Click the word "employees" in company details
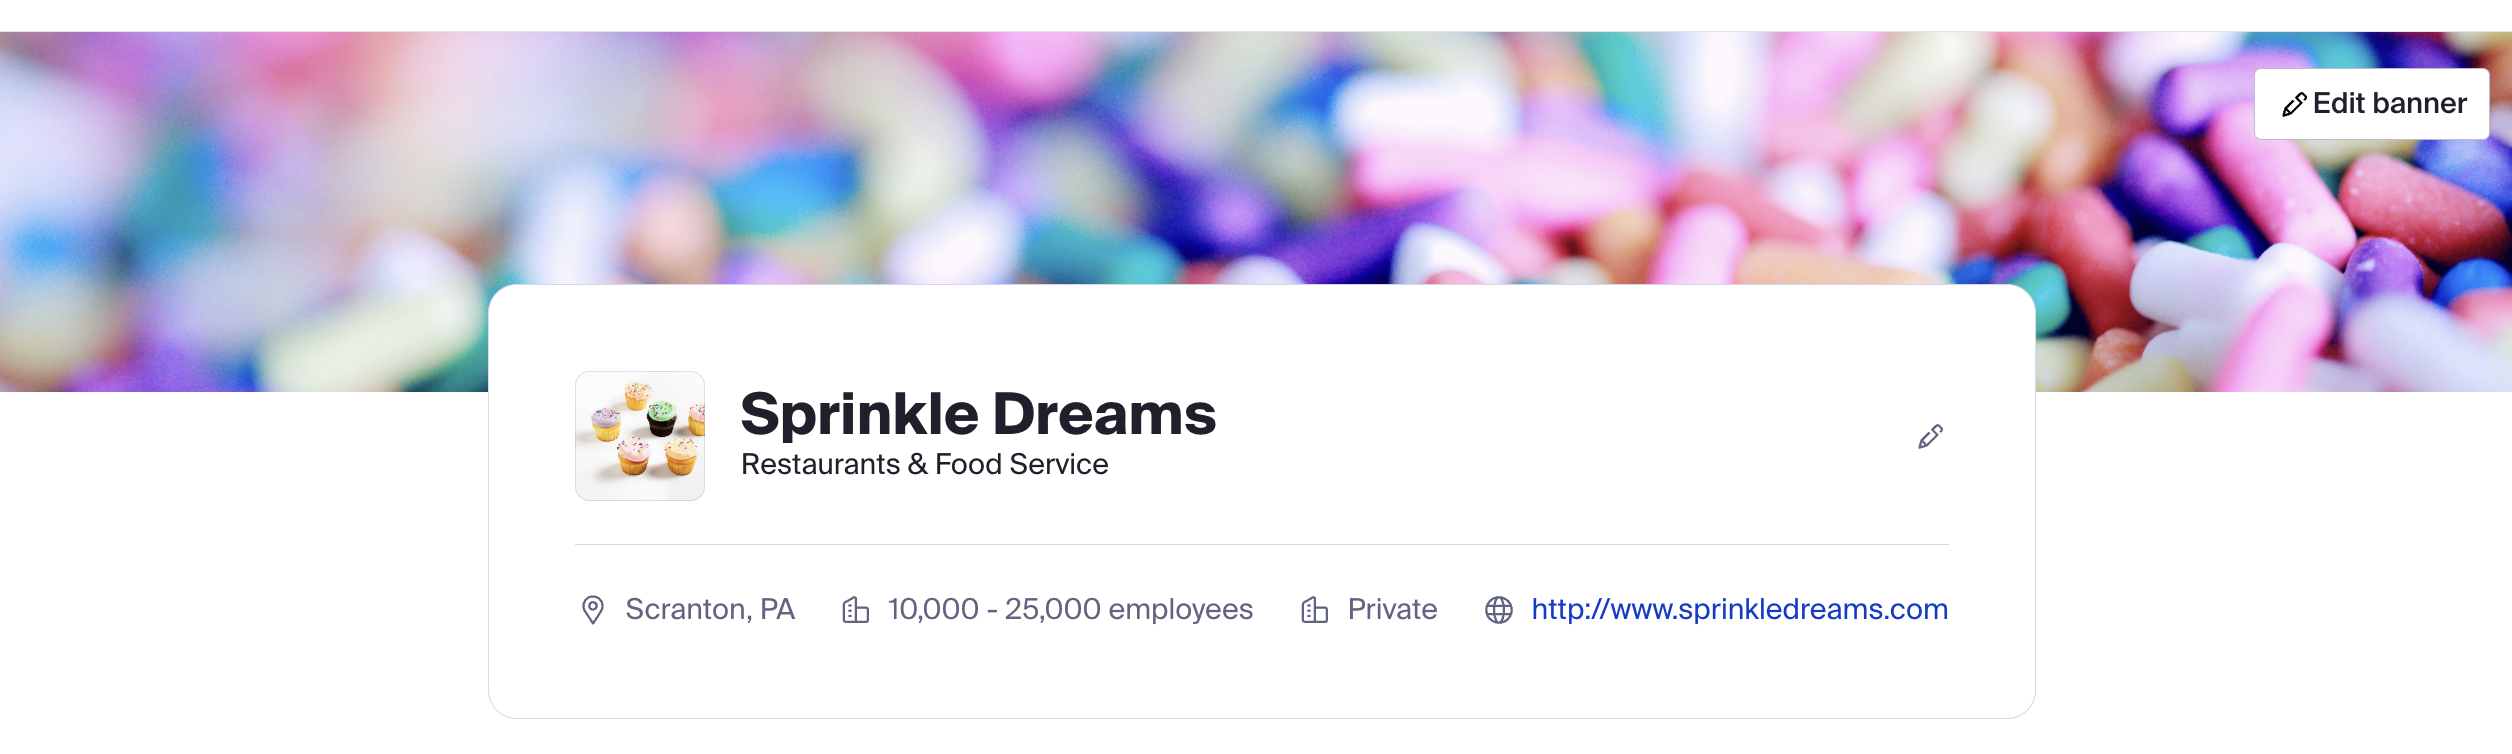 click(x=1180, y=609)
